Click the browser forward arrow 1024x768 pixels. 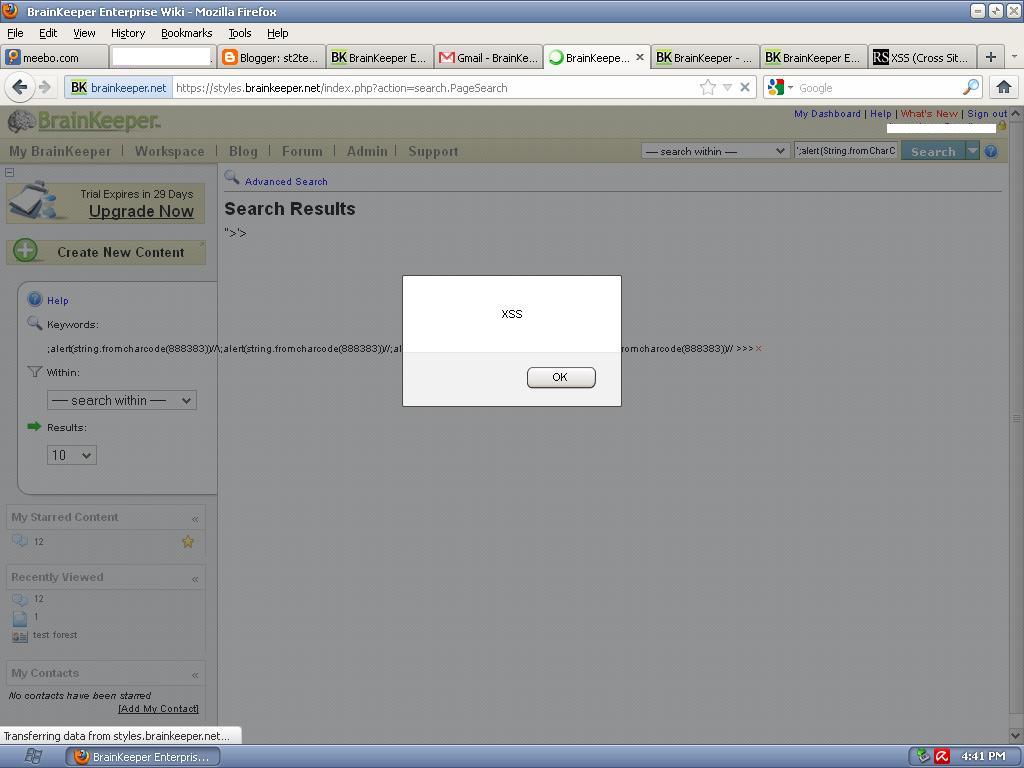pos(44,87)
